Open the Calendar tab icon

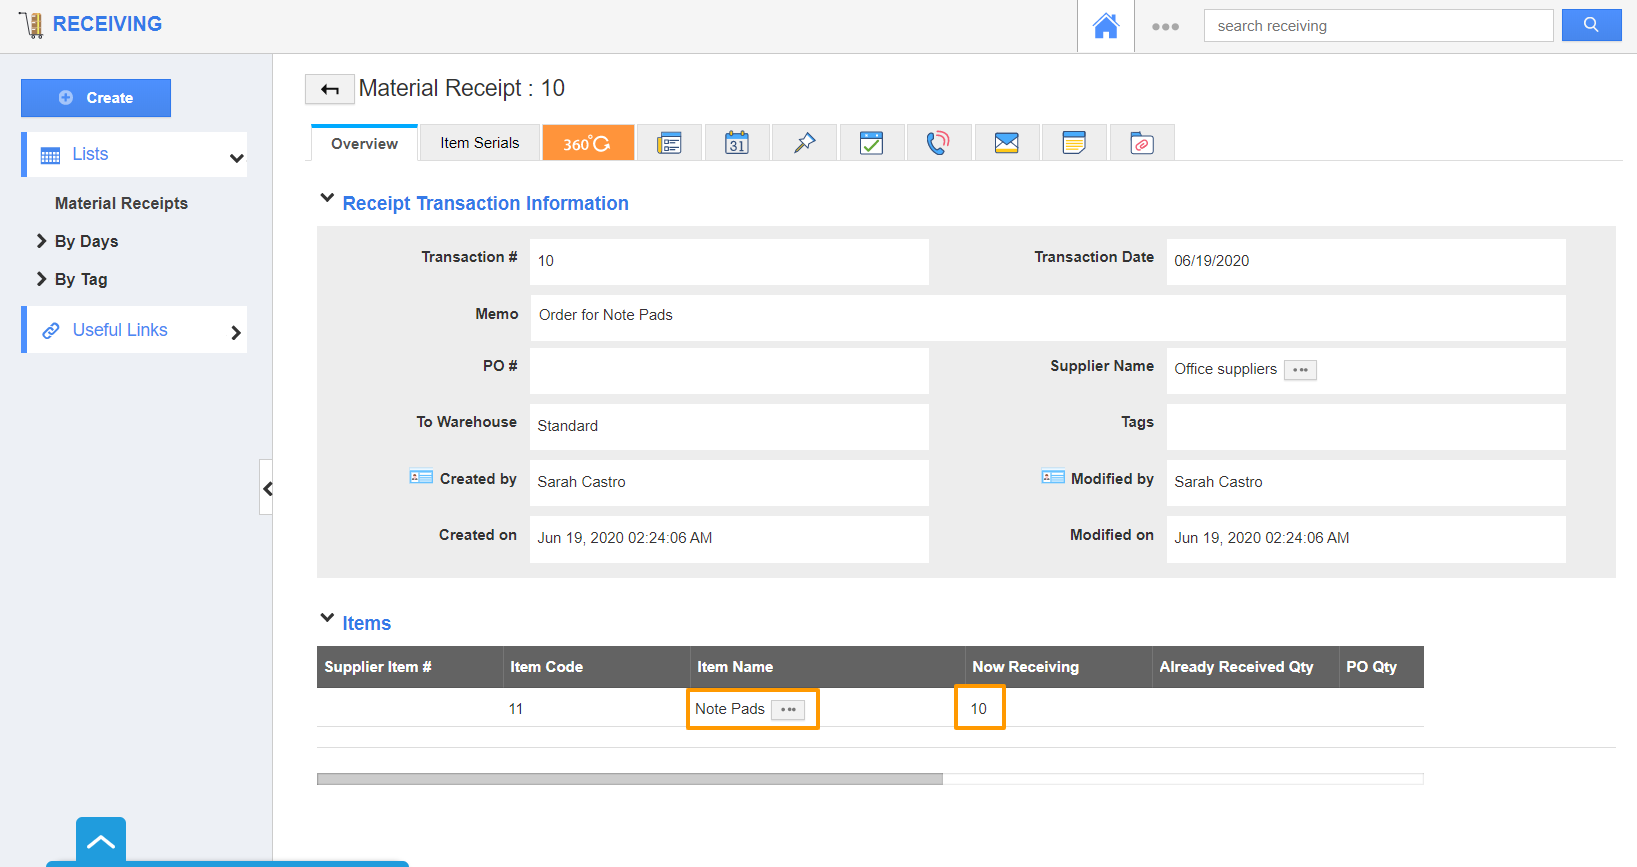pyautogui.click(x=737, y=143)
